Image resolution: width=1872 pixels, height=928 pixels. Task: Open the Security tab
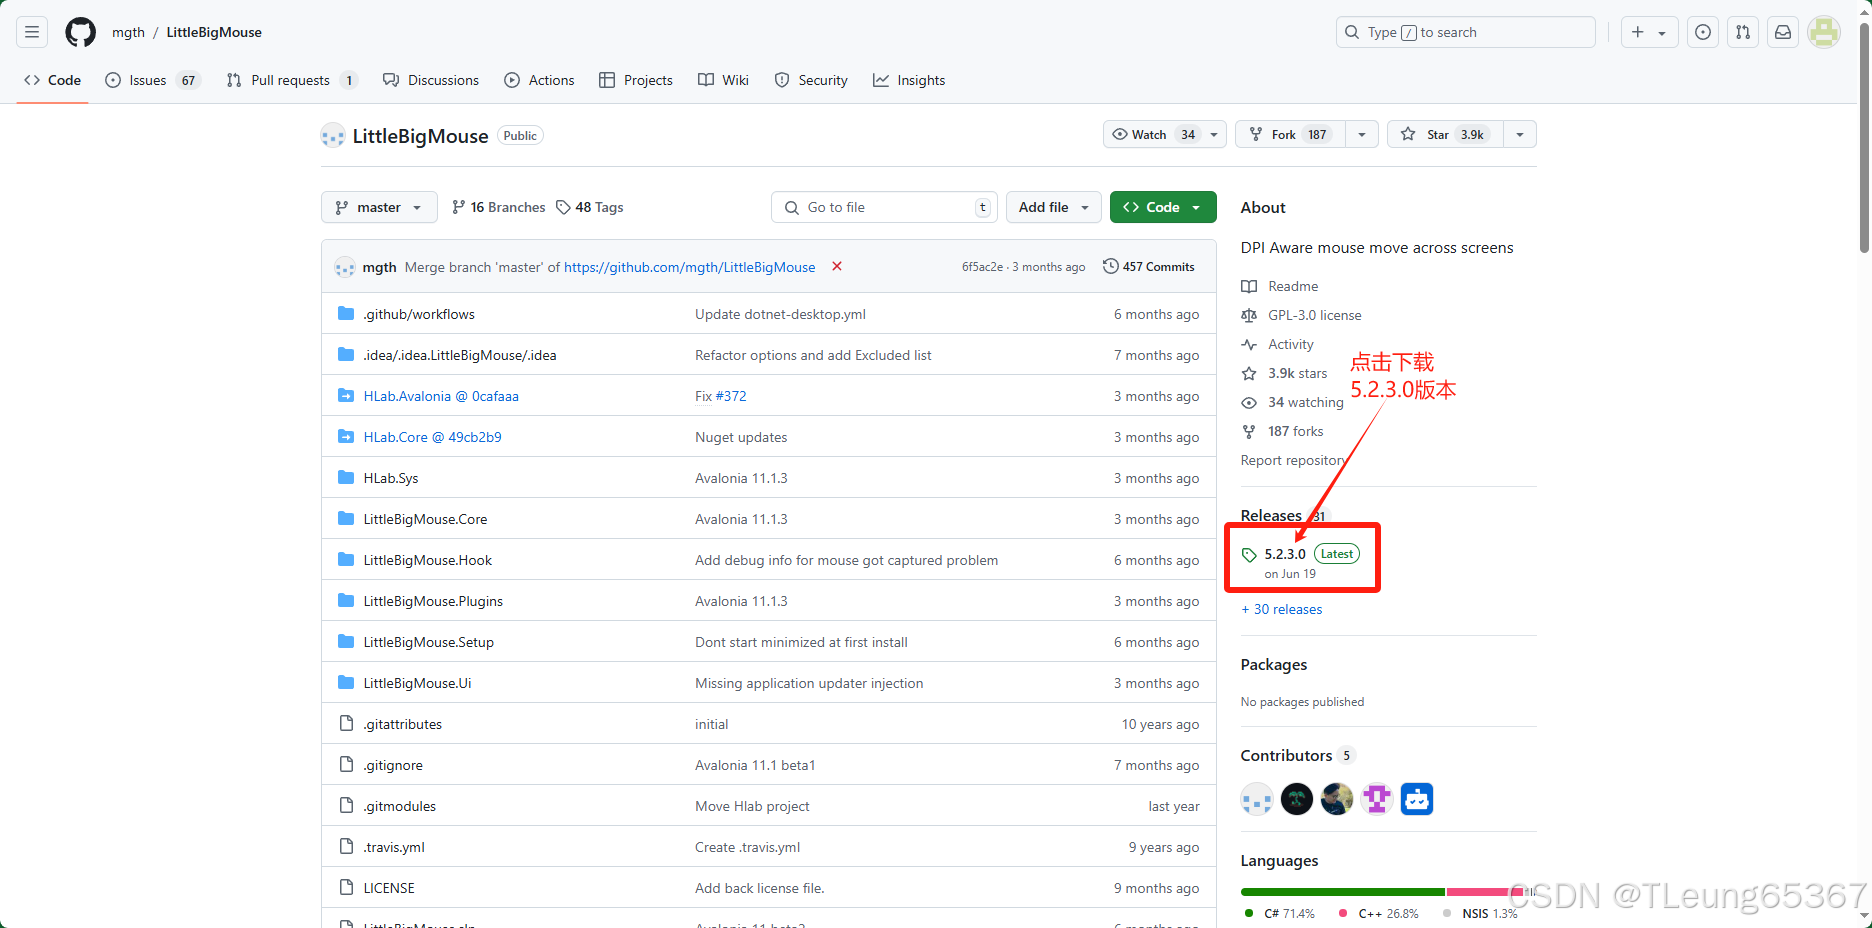click(x=811, y=80)
